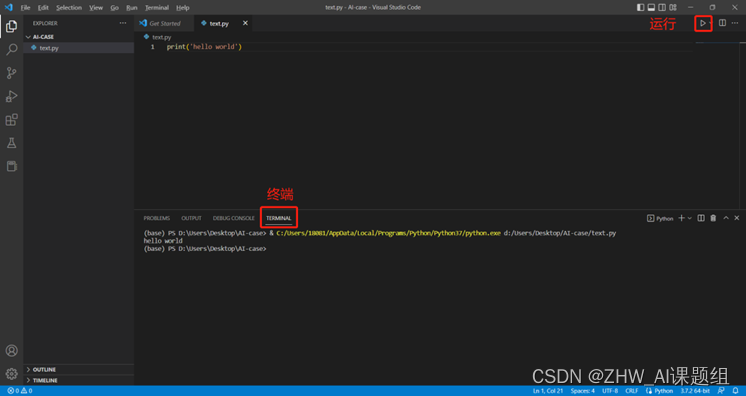Switch to the TERMINAL panel tab

(x=278, y=218)
